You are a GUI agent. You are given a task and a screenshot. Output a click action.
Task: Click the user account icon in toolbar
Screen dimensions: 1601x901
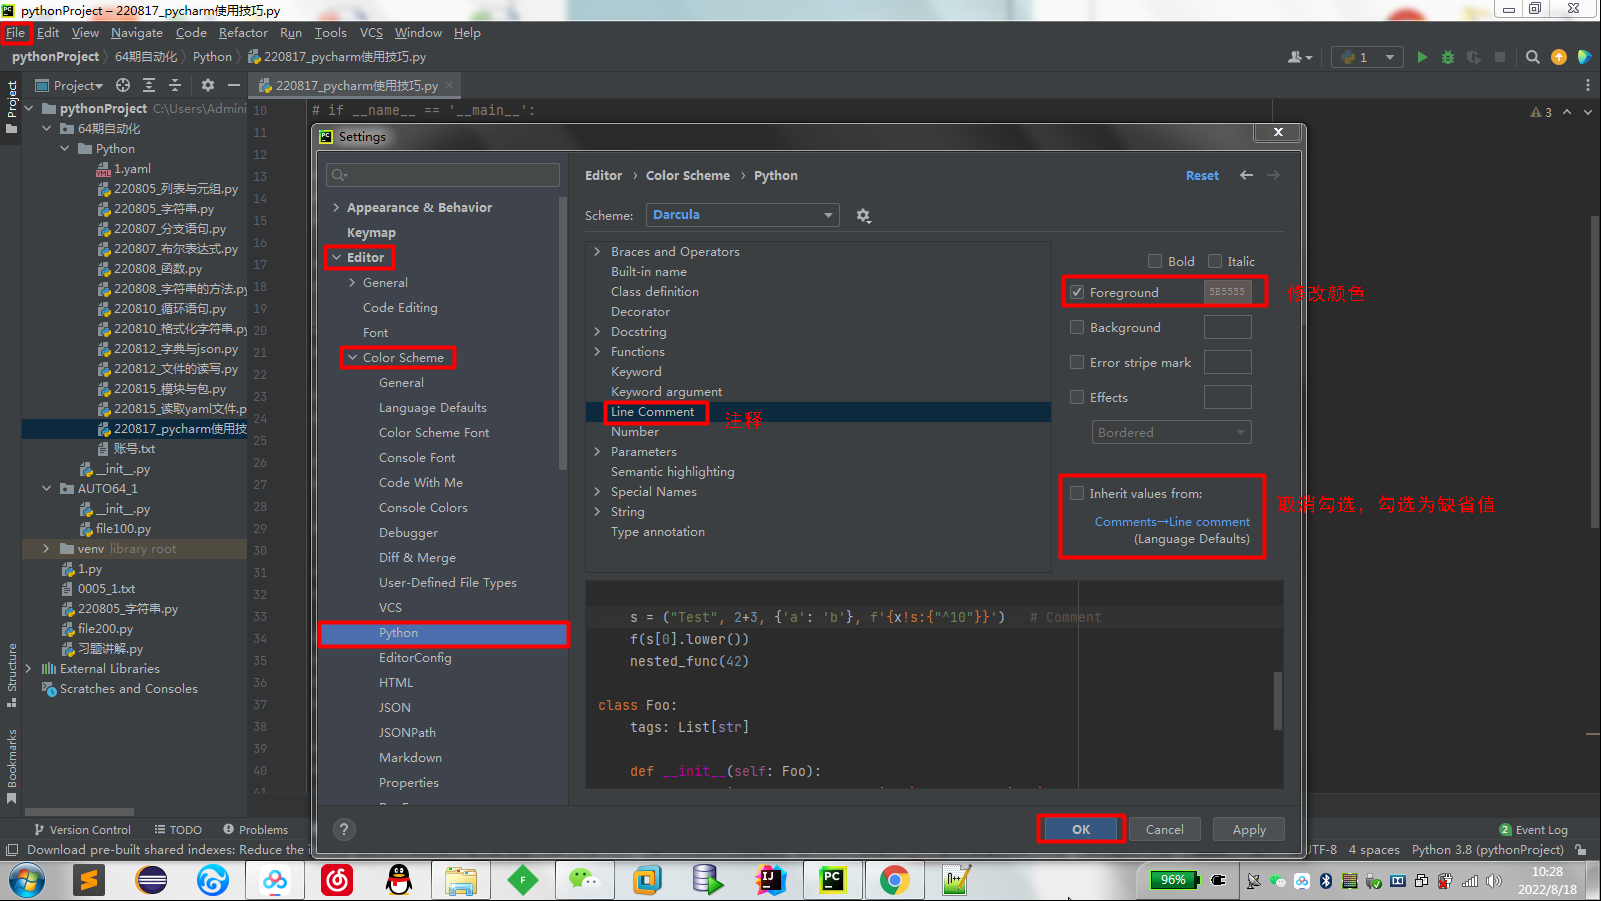pos(1300,57)
